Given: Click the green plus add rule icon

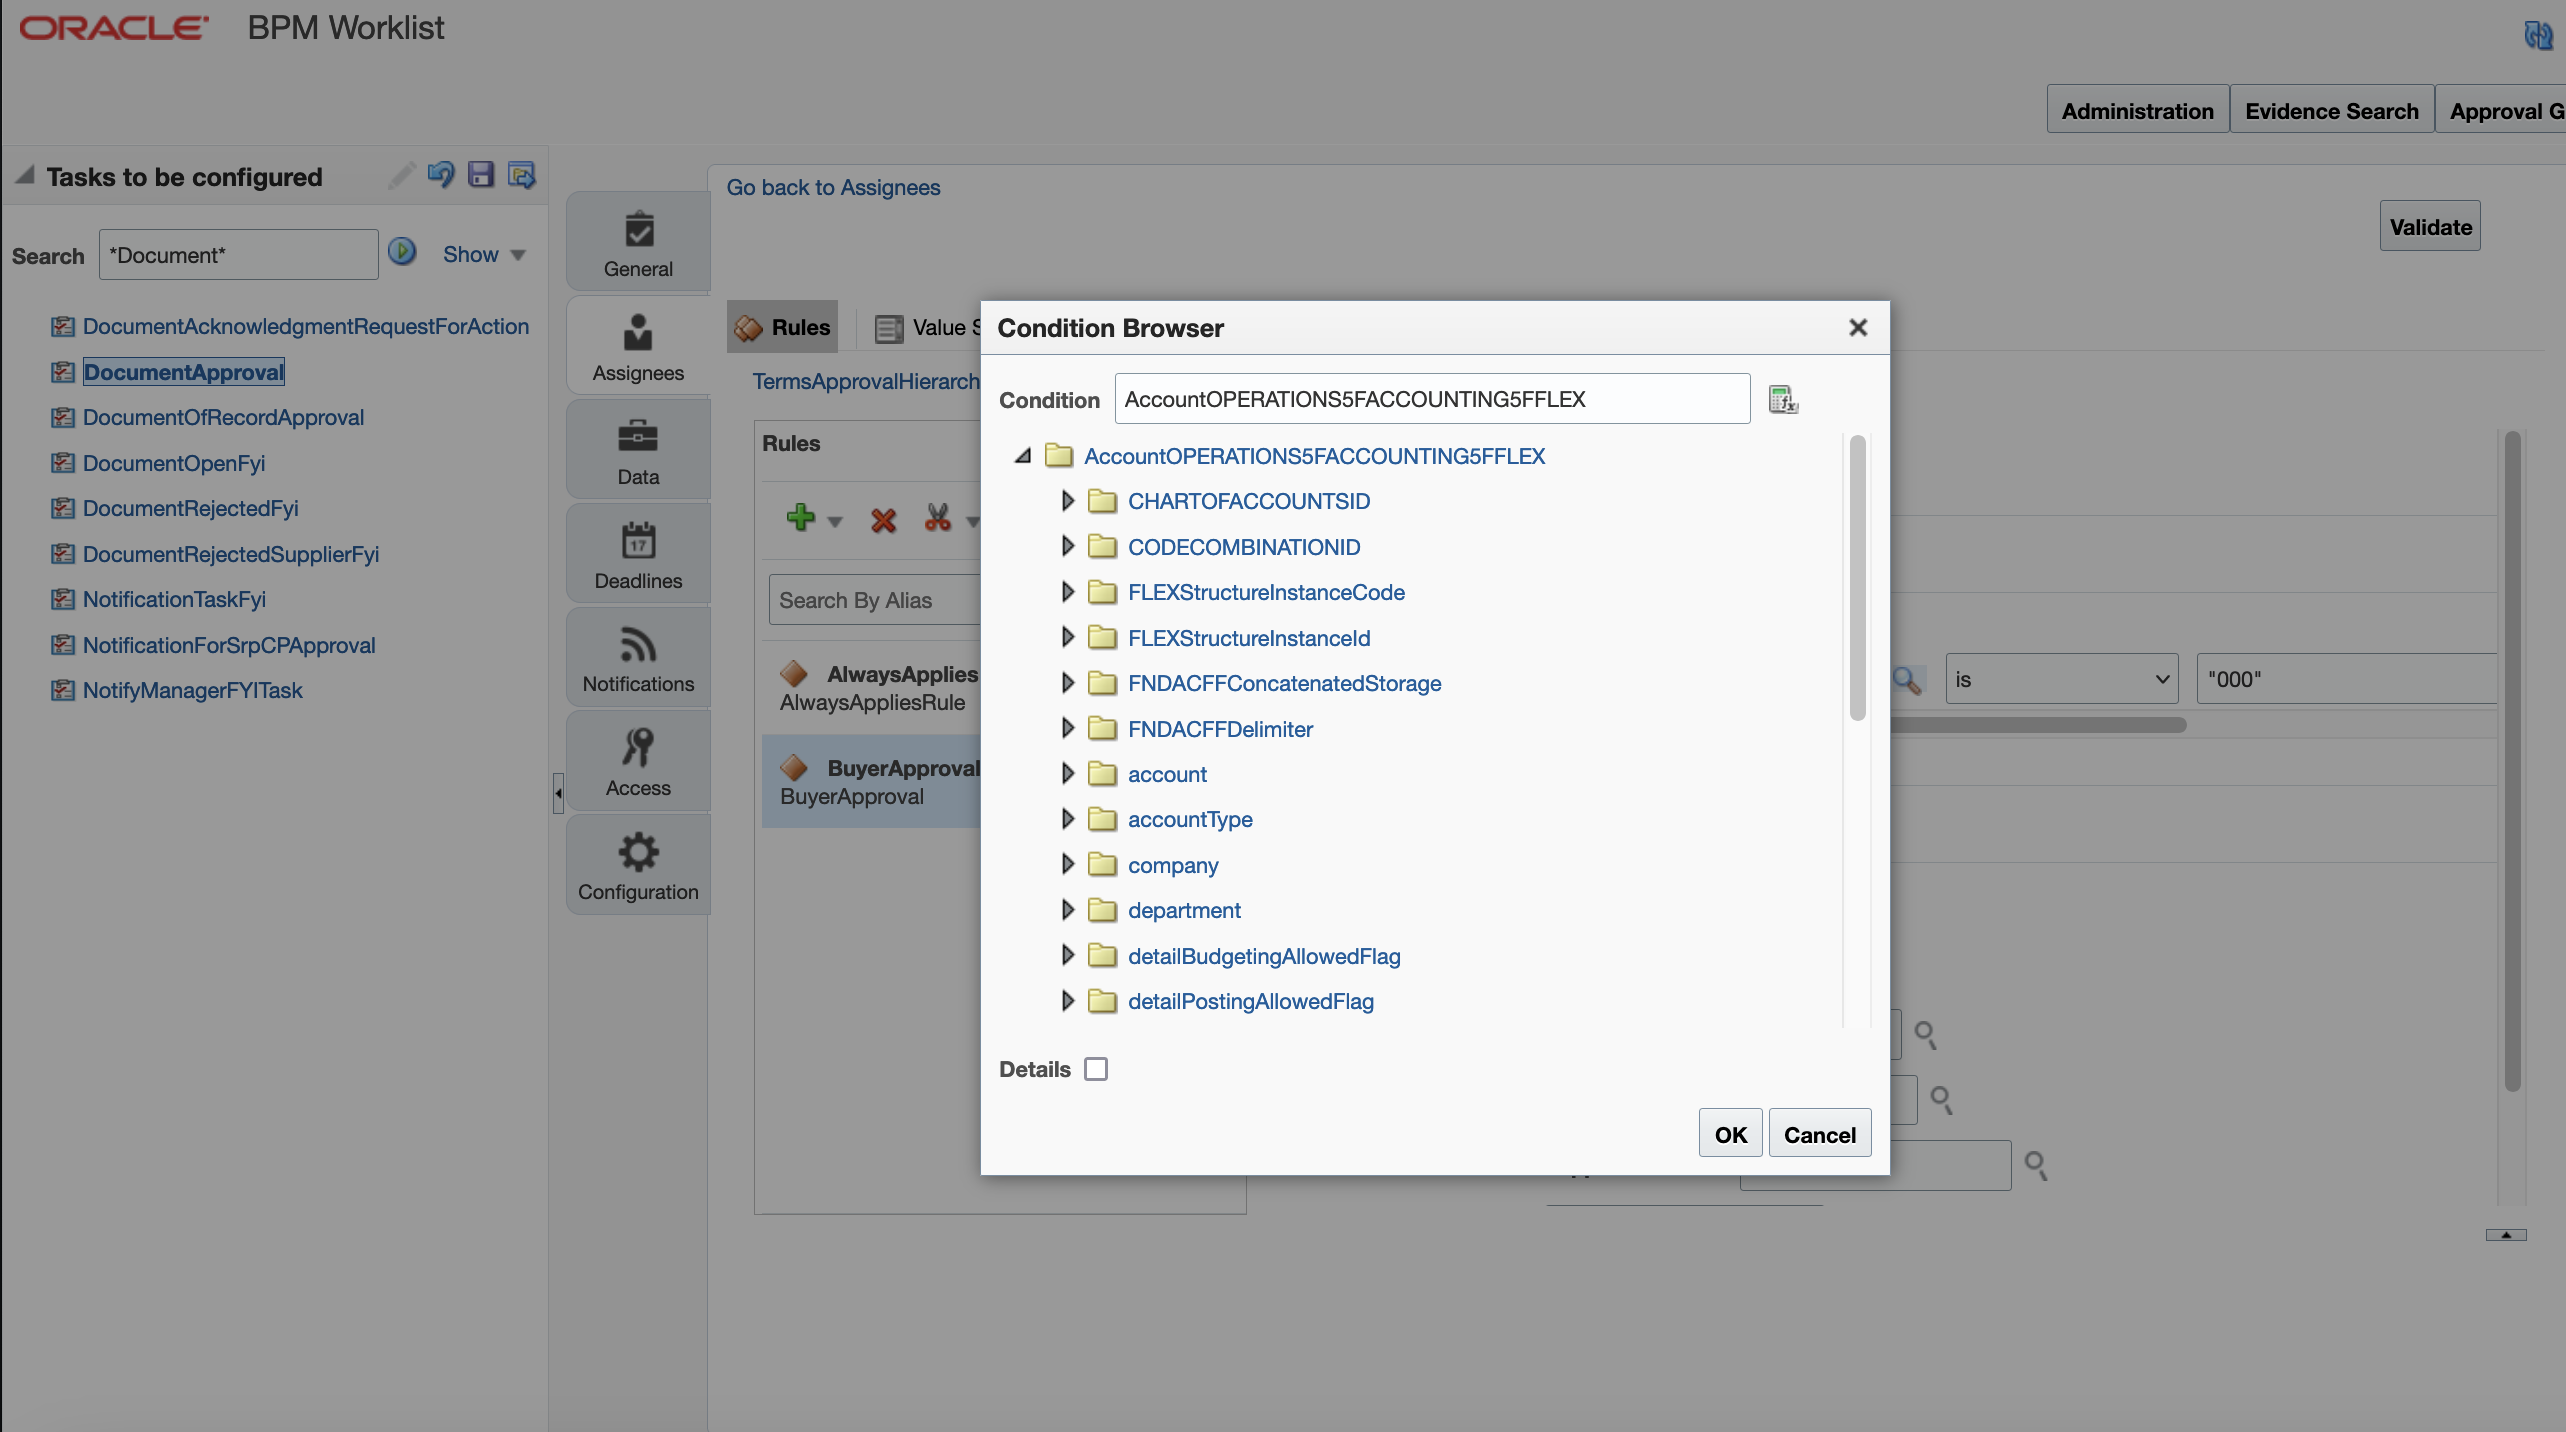Looking at the screenshot, I should [x=801, y=517].
